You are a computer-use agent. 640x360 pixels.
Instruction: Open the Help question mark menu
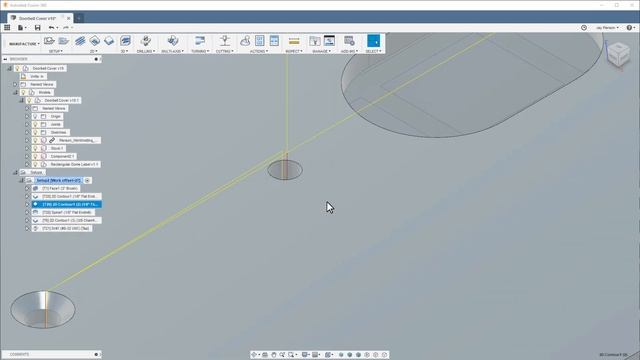(x=631, y=28)
